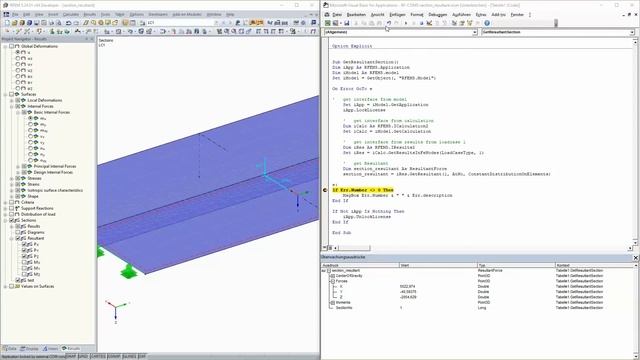
Task: Toggle Support Reactions checkbox
Action: [11, 208]
